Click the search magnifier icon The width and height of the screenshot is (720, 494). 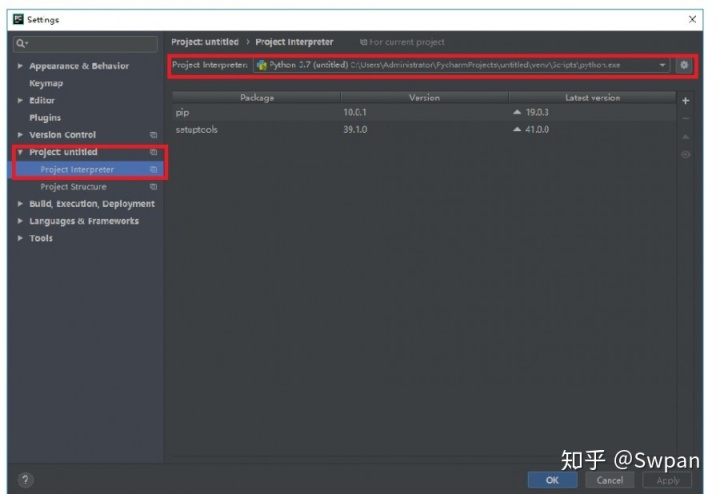[22, 44]
